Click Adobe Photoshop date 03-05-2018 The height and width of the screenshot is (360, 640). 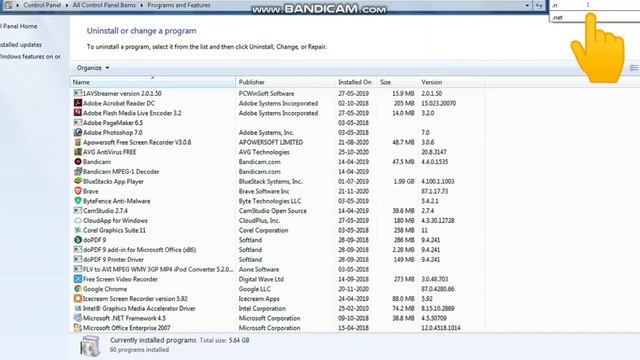[353, 133]
